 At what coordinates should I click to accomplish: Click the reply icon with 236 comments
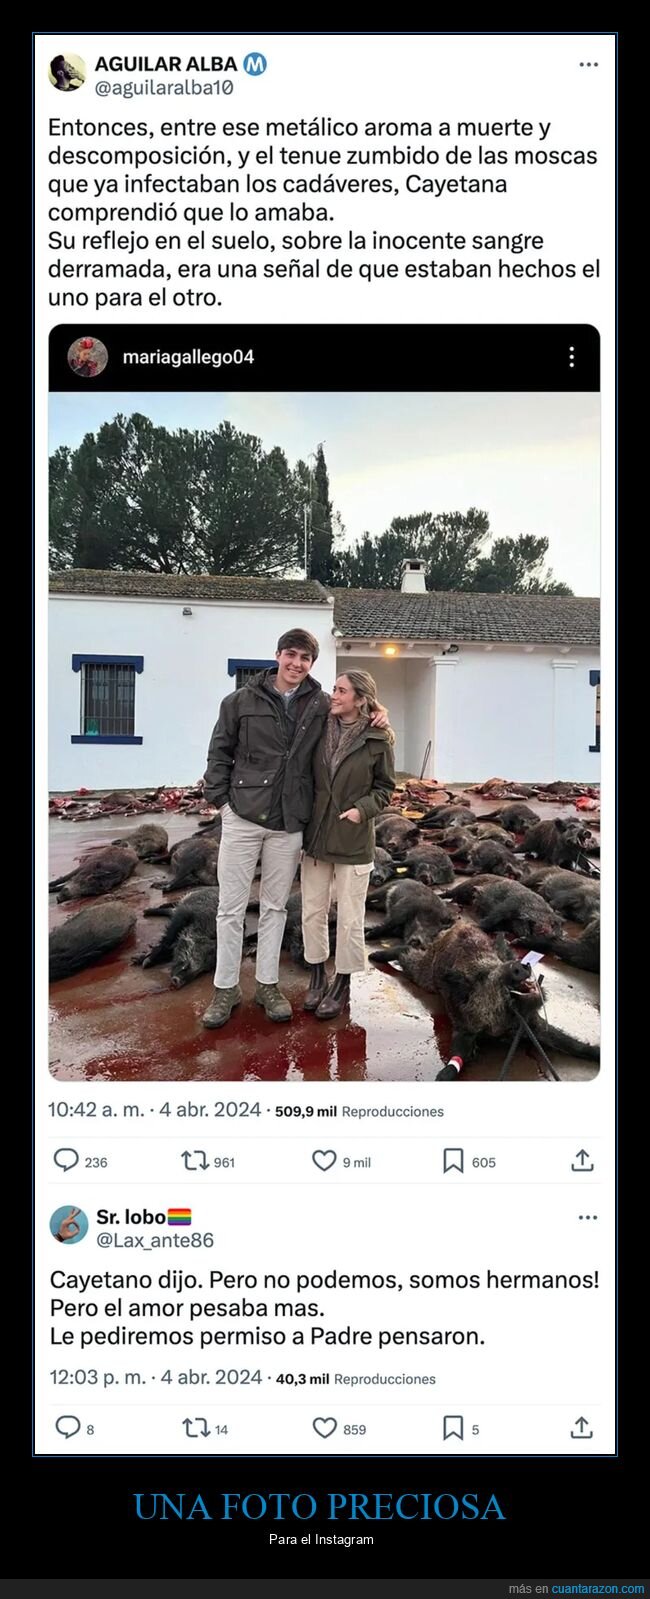[66, 1160]
